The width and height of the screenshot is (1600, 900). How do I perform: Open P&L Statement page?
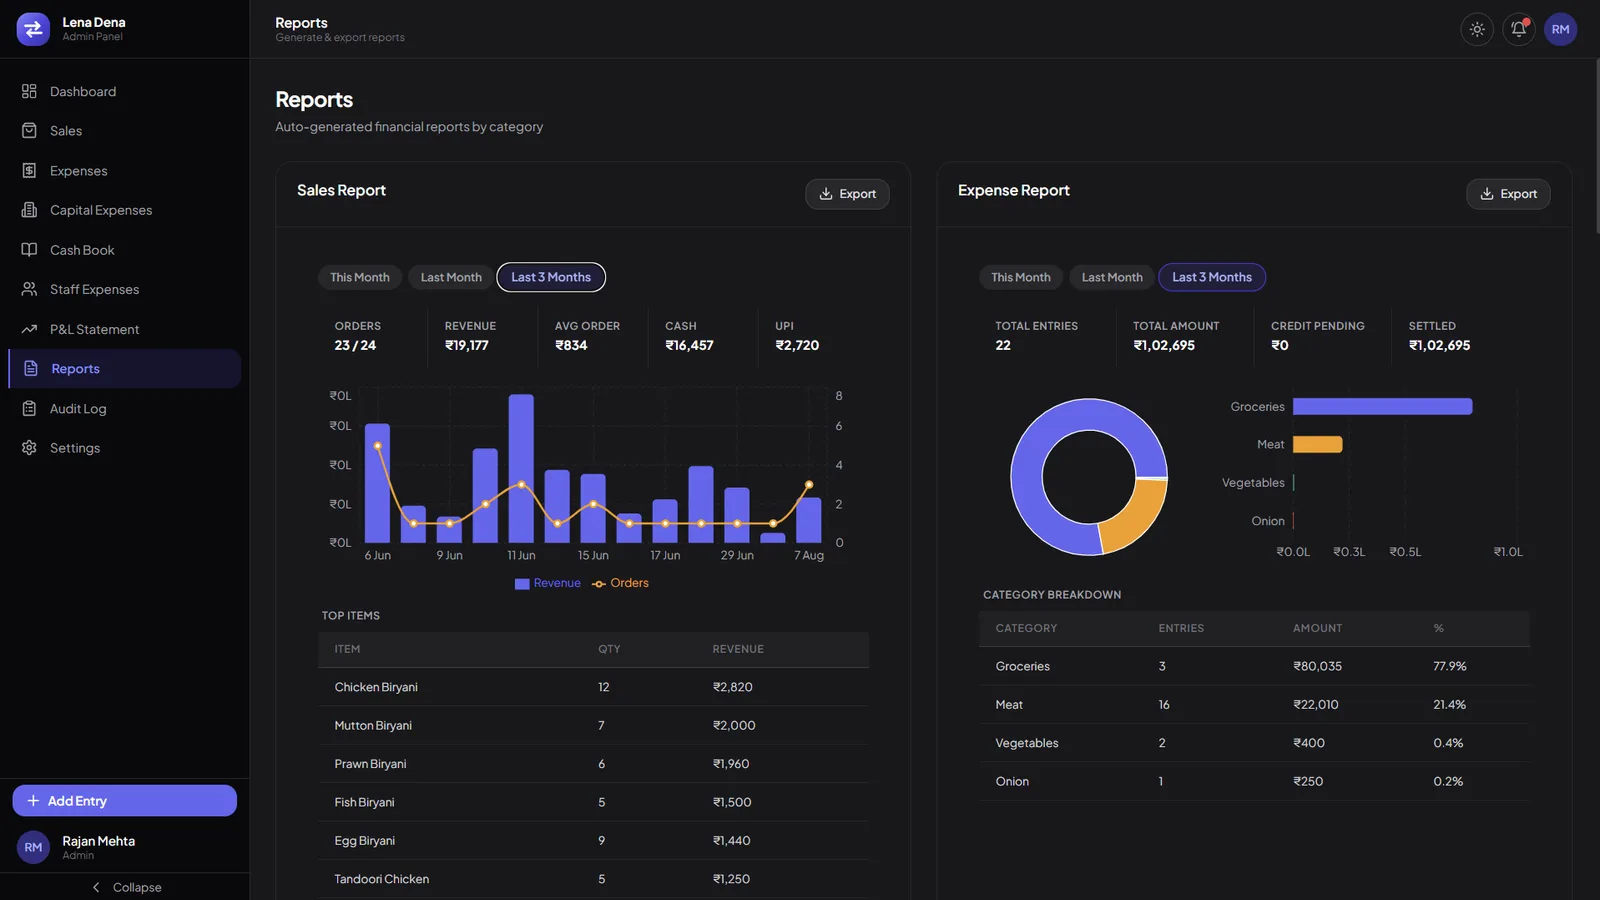click(124, 329)
